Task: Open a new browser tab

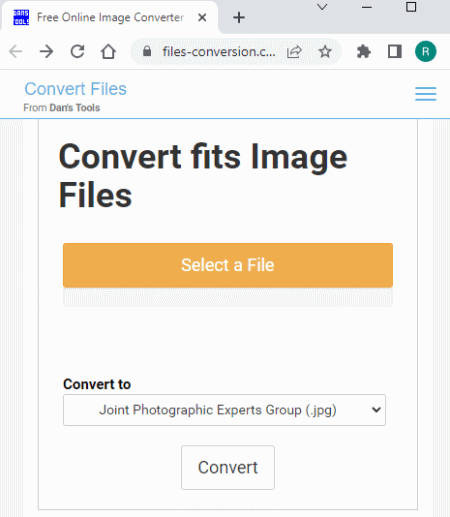Action: click(239, 17)
